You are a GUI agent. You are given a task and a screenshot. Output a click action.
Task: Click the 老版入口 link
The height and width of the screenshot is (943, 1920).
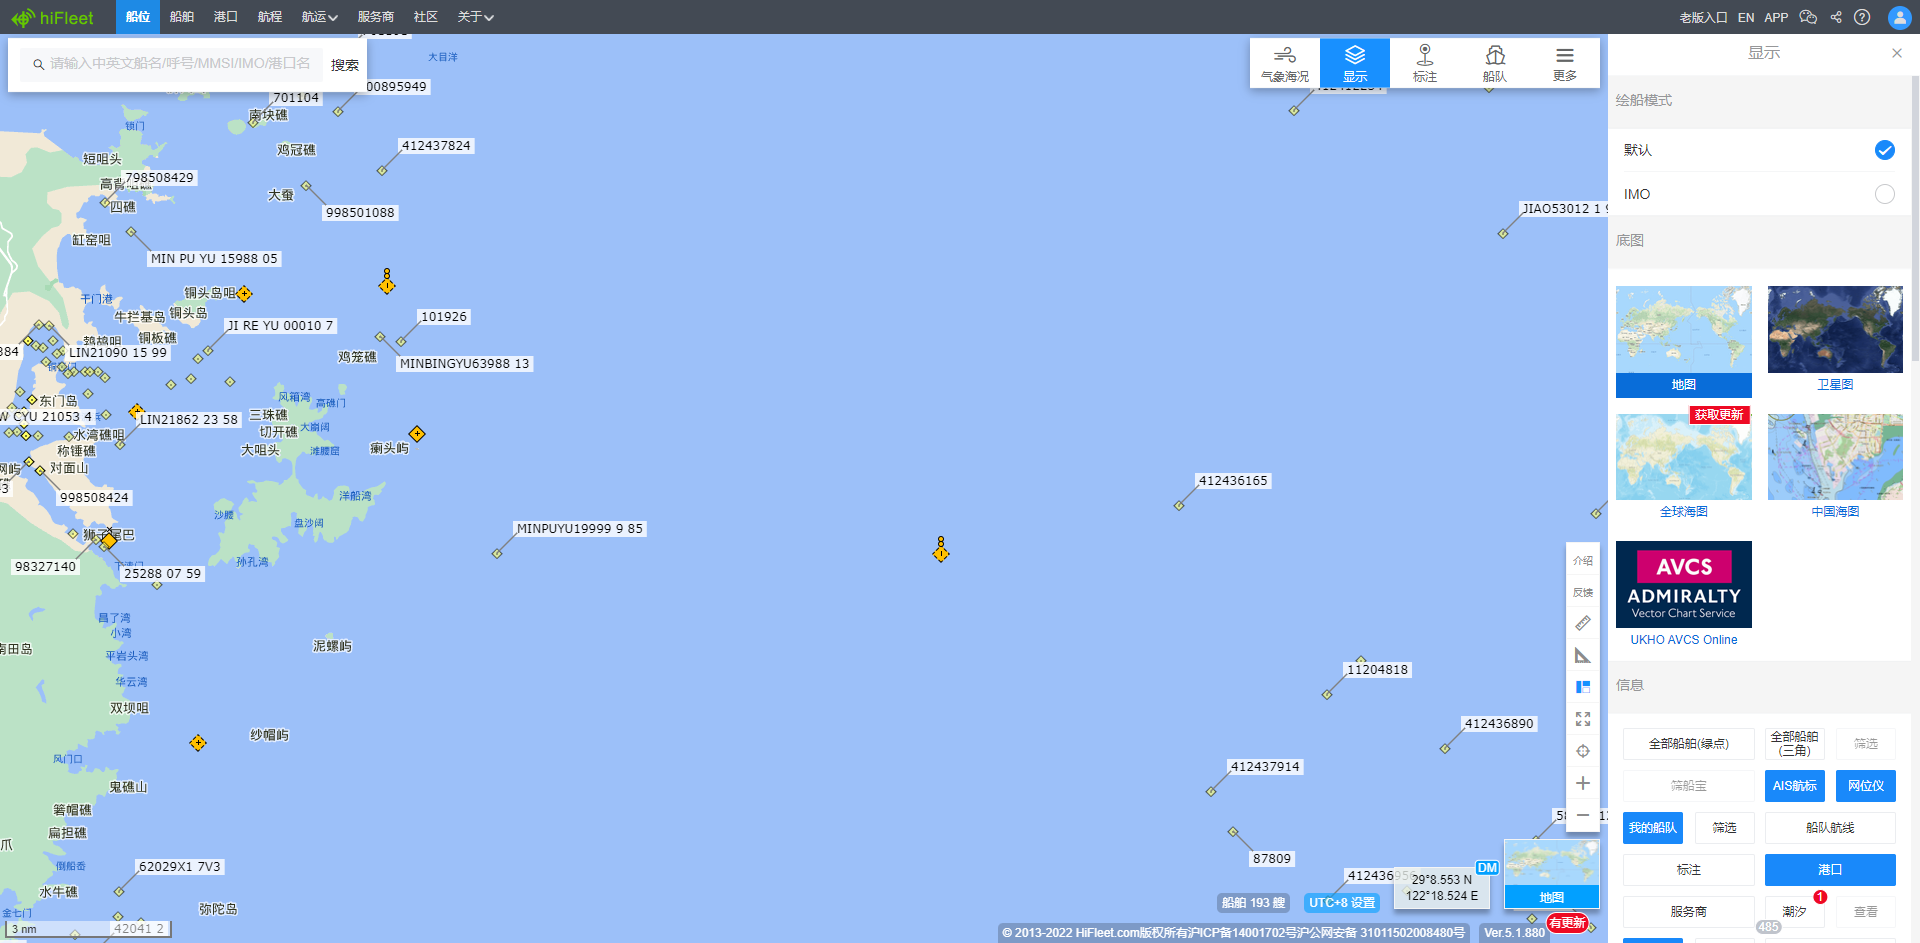[1703, 17]
